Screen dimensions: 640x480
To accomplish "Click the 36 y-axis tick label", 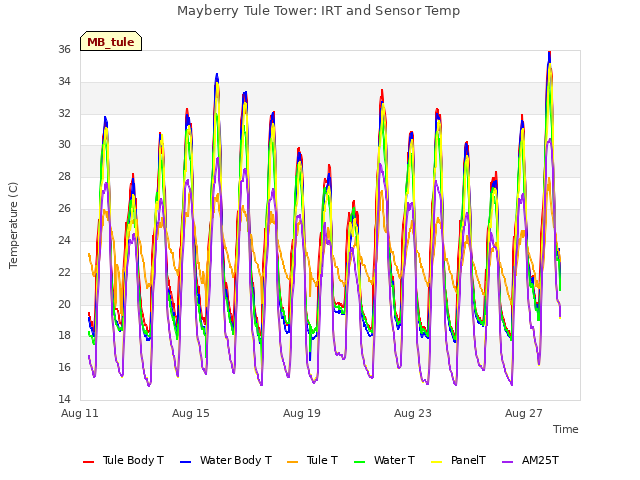I will [x=64, y=49].
